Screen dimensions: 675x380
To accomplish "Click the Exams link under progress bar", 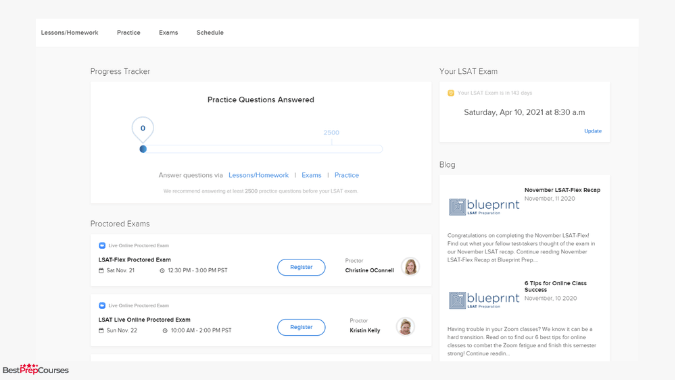I will pos(311,175).
